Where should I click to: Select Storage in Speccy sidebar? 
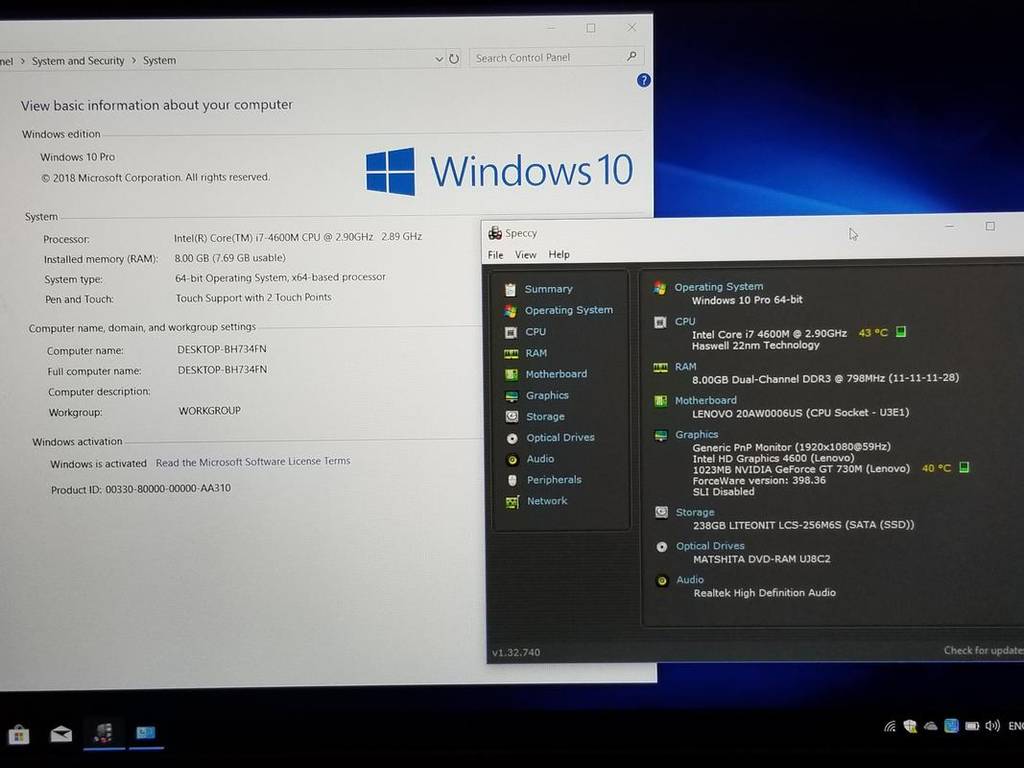click(545, 417)
